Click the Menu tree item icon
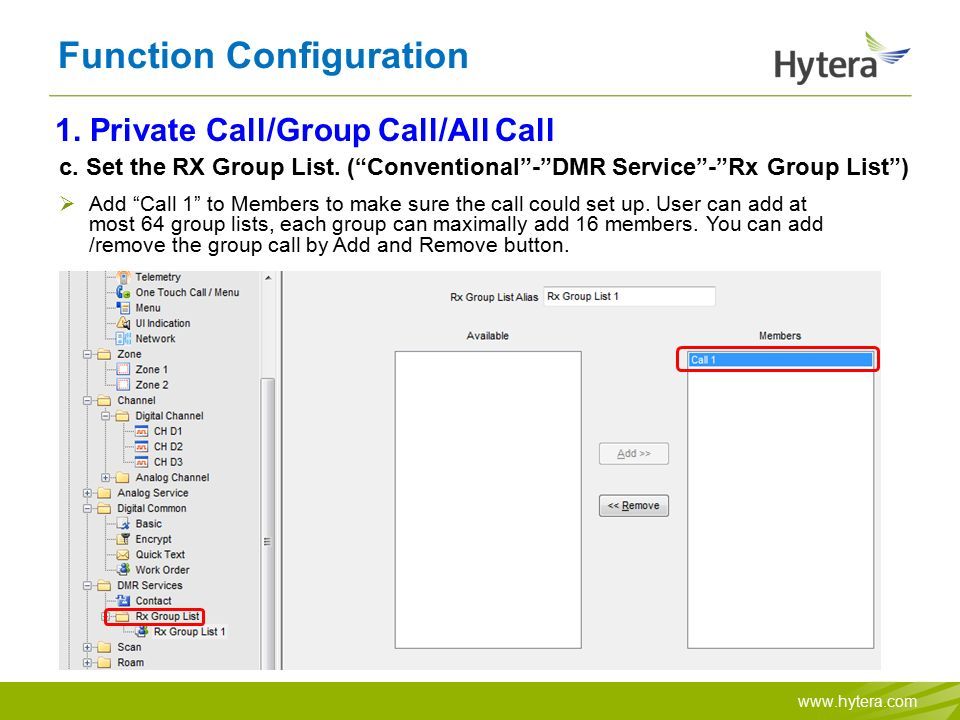Screen dimensions: 960x720 click(123, 308)
